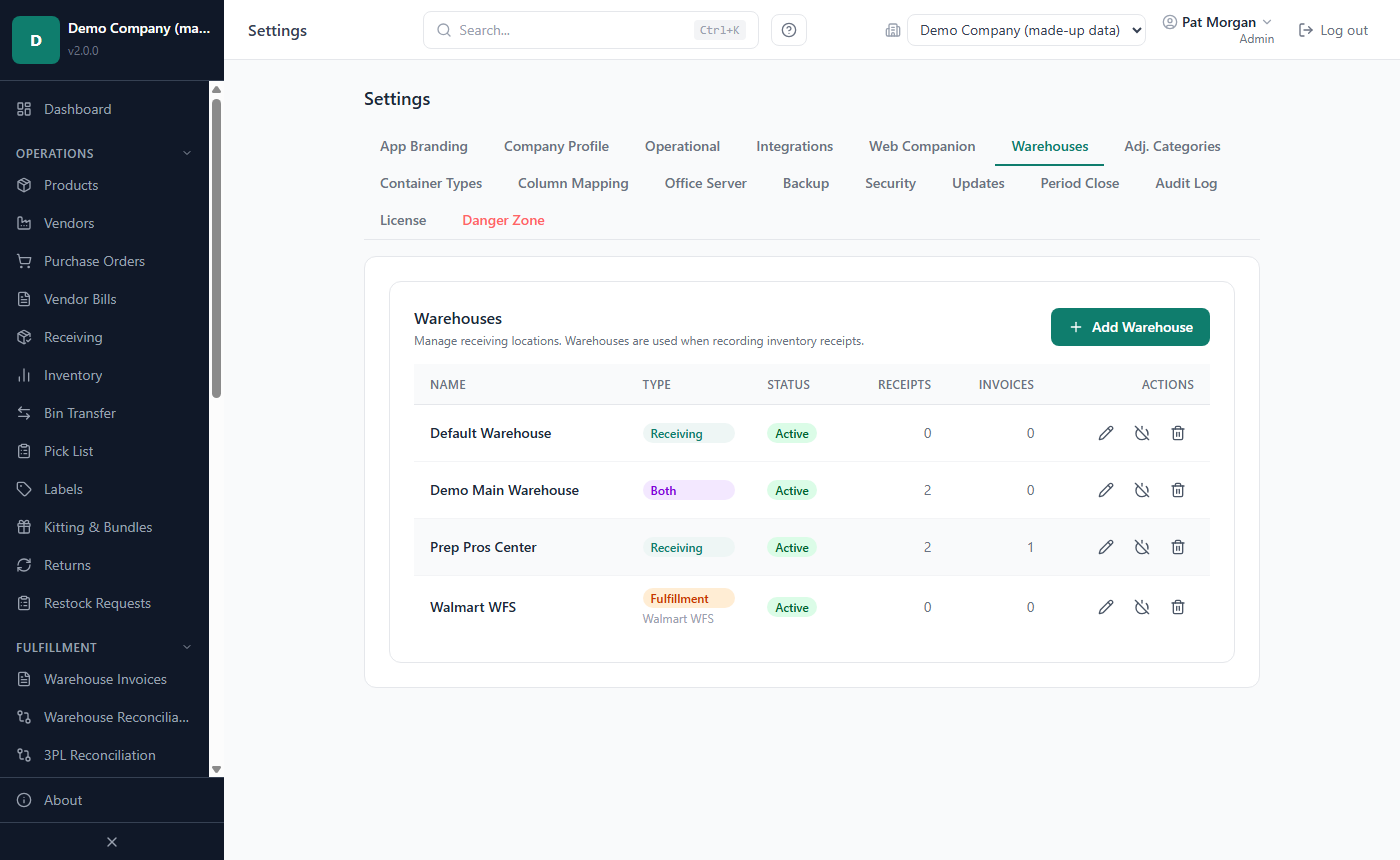Delete the Demo Main Warehouse

pyautogui.click(x=1178, y=490)
